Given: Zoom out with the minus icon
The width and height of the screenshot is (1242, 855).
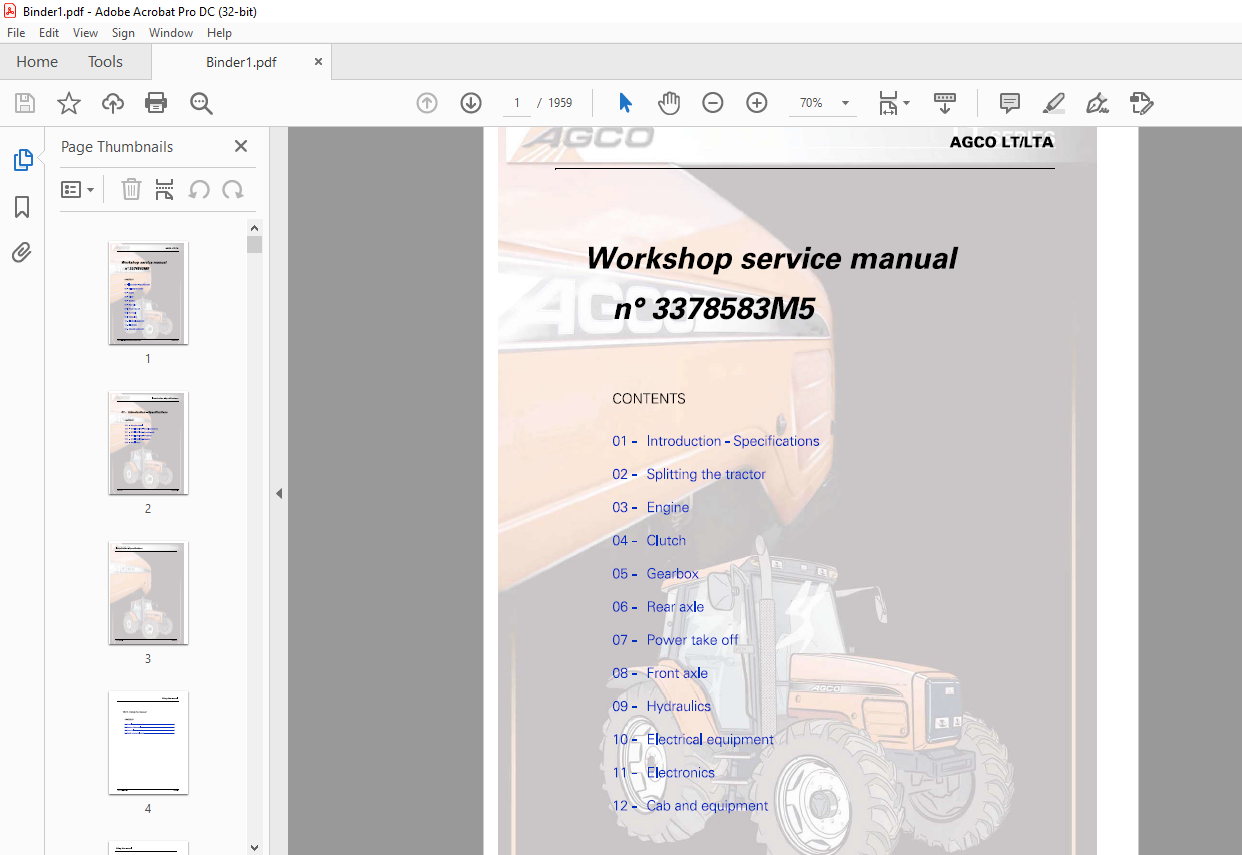Looking at the screenshot, I should pyautogui.click(x=713, y=103).
